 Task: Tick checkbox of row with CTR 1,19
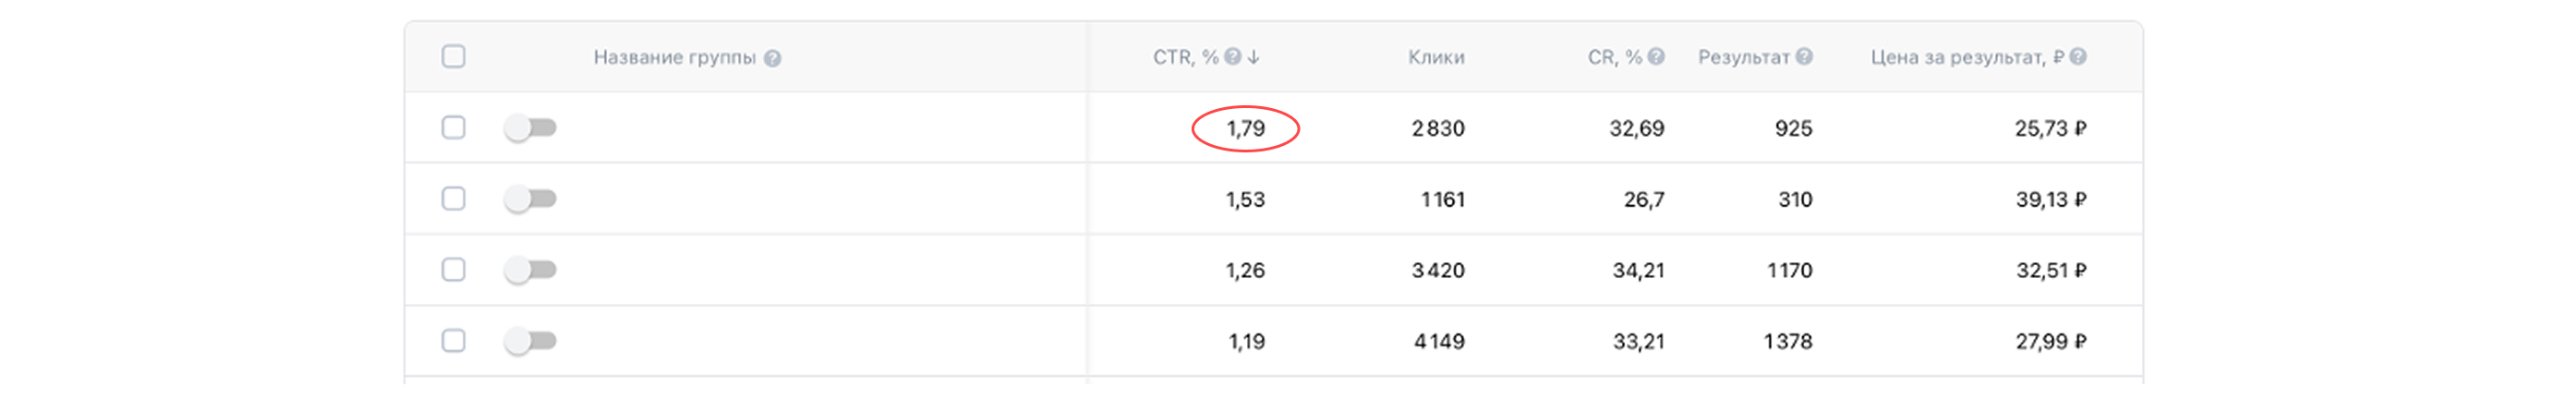coord(453,341)
